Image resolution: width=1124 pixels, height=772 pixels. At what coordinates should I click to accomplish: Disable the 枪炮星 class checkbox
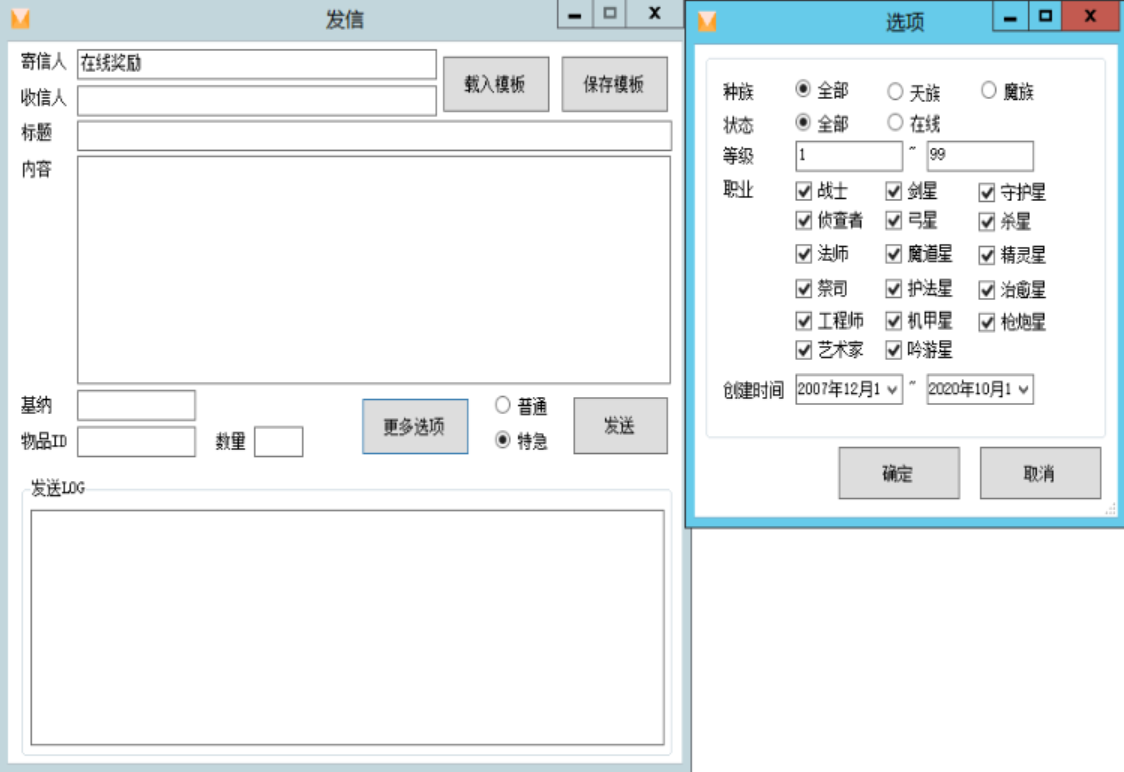tap(987, 322)
